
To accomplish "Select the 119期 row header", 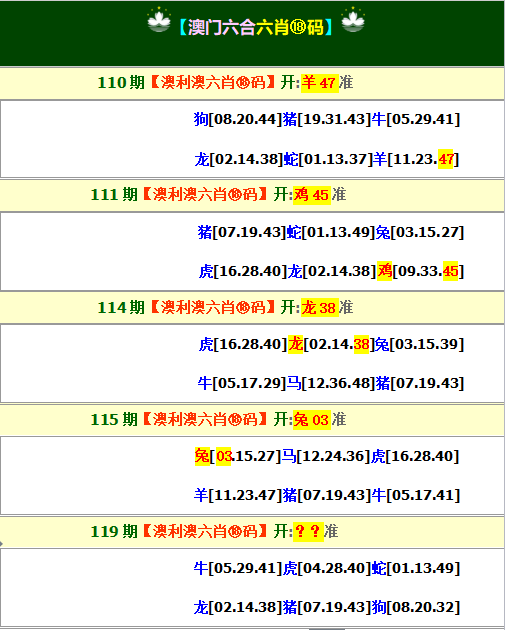I will pos(252,532).
